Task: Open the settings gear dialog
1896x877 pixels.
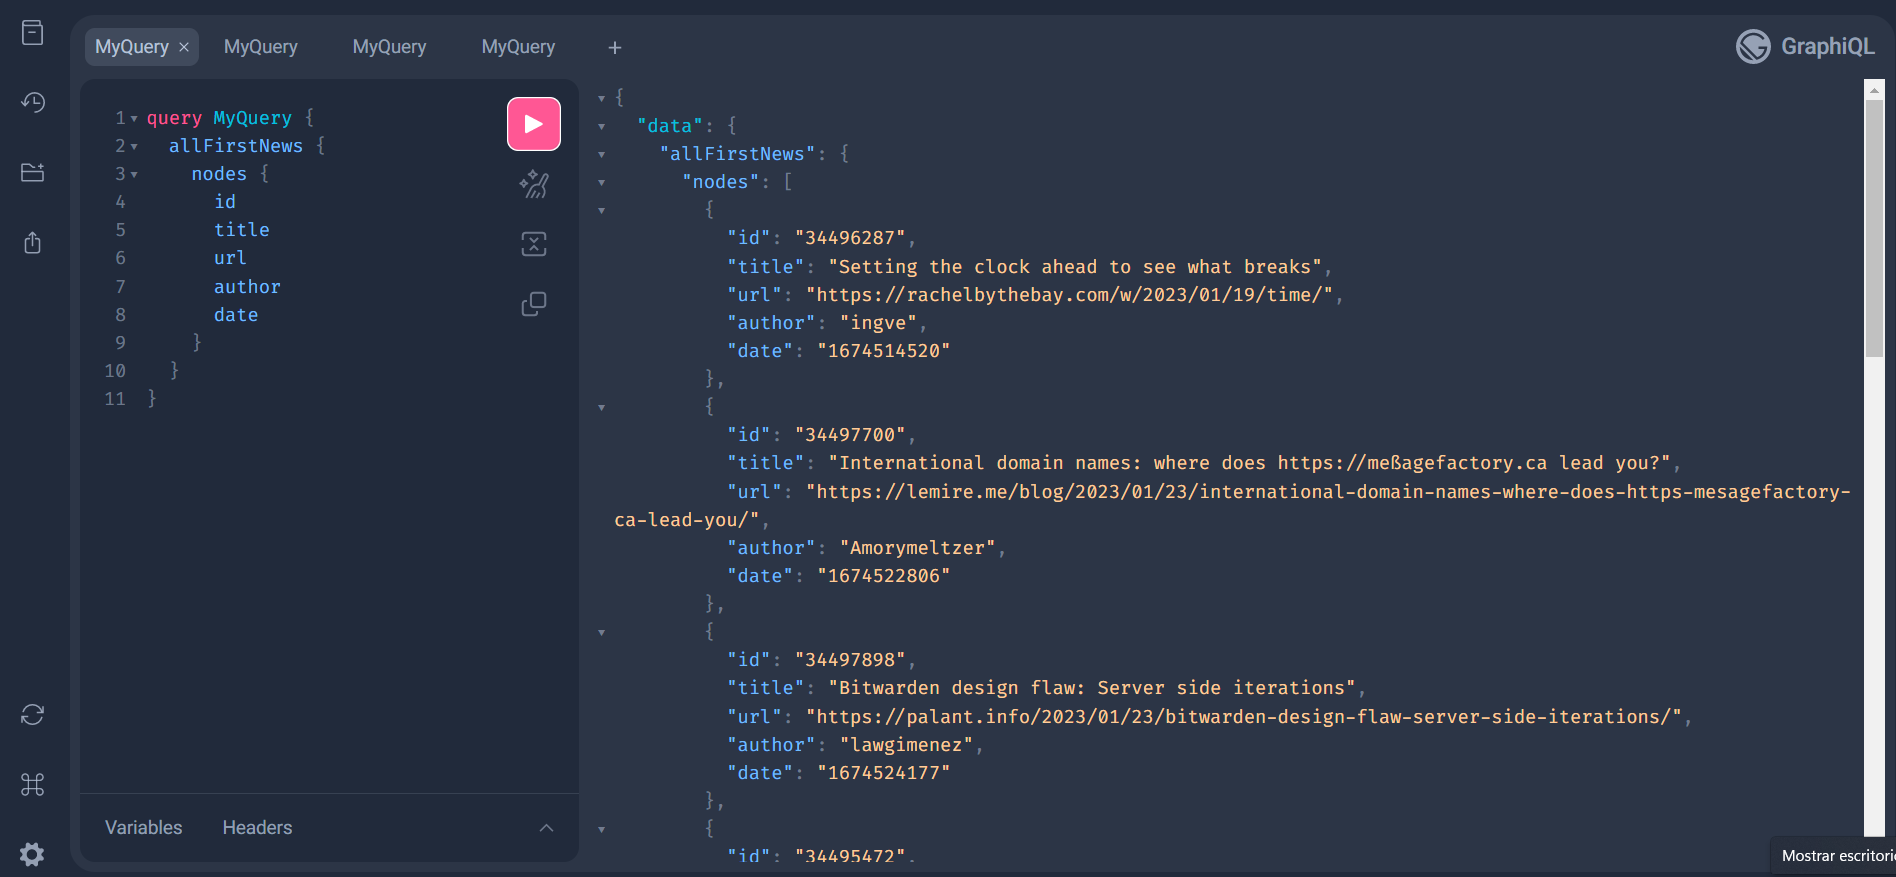Action: click(33, 854)
